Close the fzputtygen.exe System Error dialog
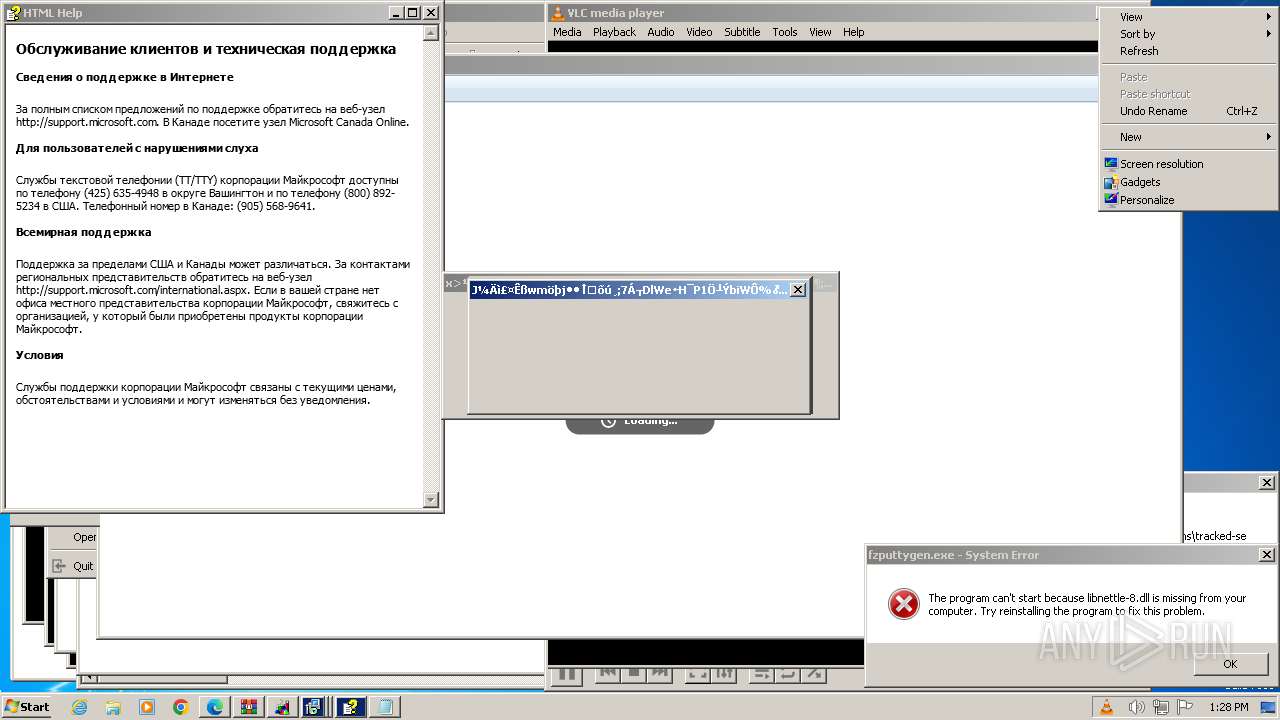1280x720 pixels. point(1266,555)
